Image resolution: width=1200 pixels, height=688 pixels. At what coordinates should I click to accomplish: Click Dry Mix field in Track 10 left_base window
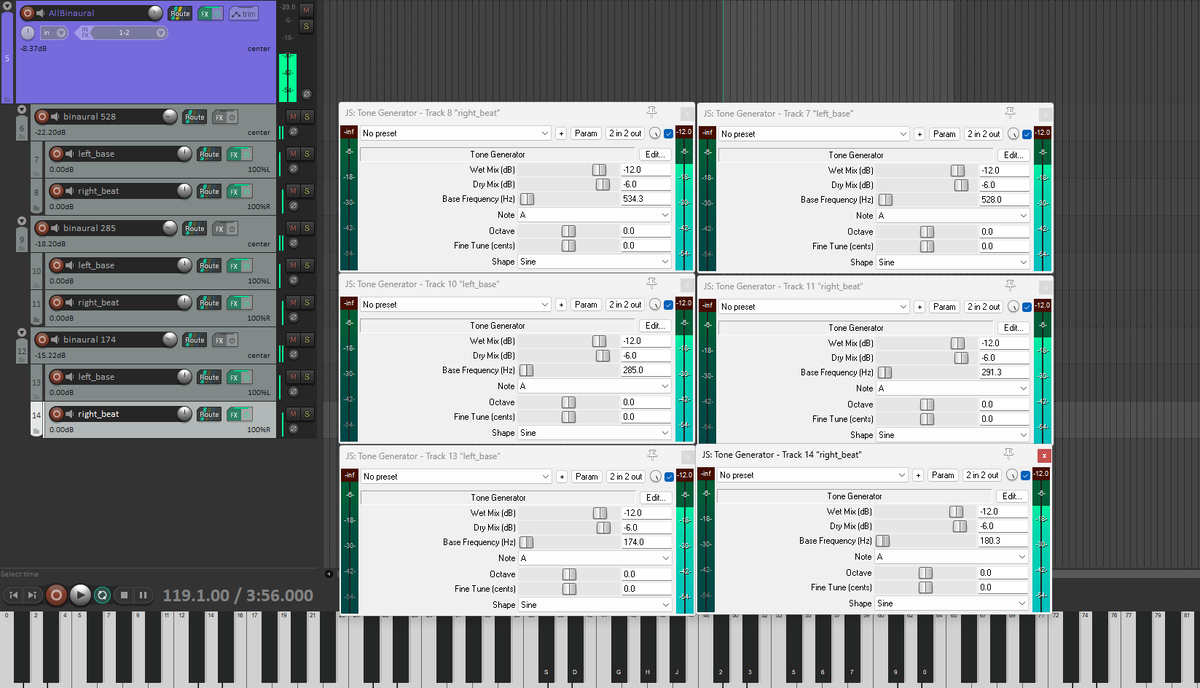click(x=646, y=356)
